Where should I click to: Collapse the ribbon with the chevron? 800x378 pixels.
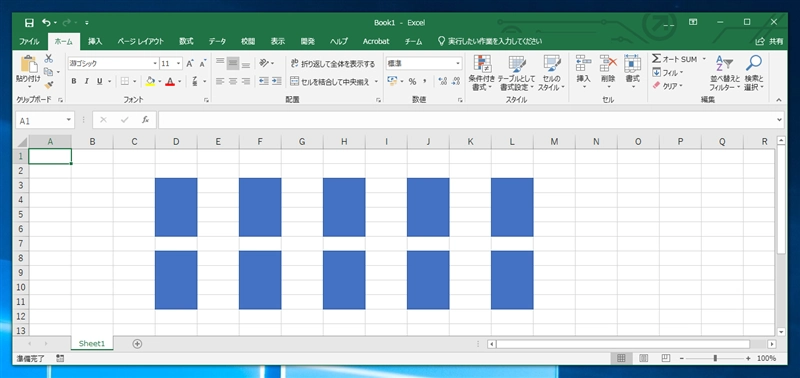pos(779,100)
